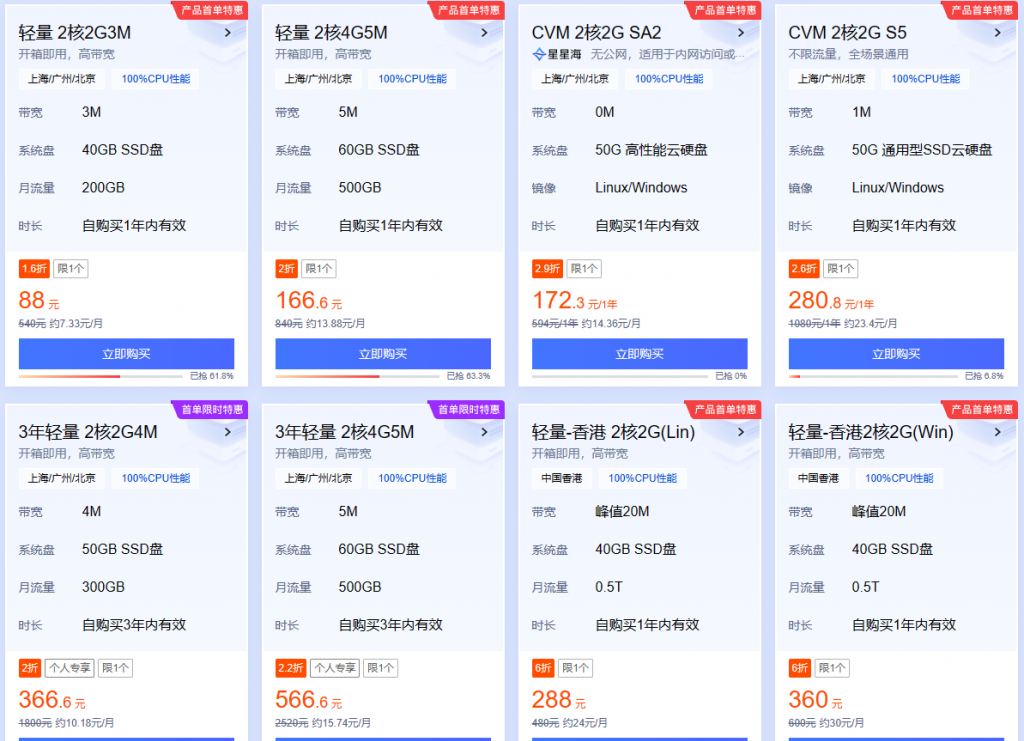The width and height of the screenshot is (1024, 741).
Task: Select 中国香港 tag on 轻量-香港 2核2G(Lin)
Action: click(562, 479)
